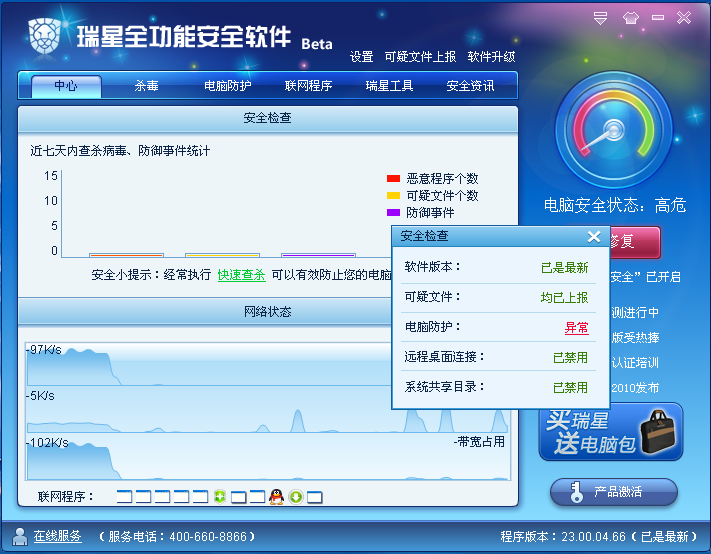Click the red 修复 button
711x554 pixels.
point(634,242)
